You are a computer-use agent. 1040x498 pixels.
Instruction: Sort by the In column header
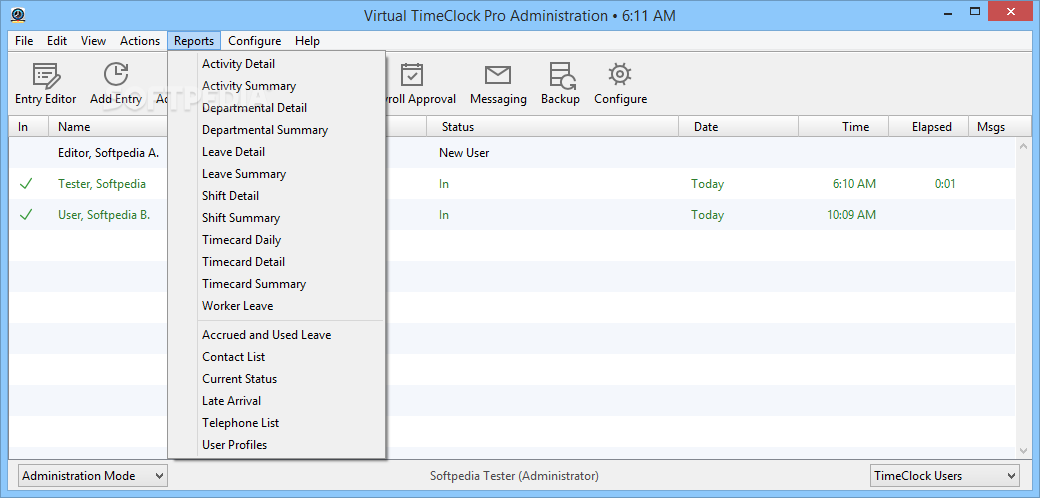pos(29,127)
